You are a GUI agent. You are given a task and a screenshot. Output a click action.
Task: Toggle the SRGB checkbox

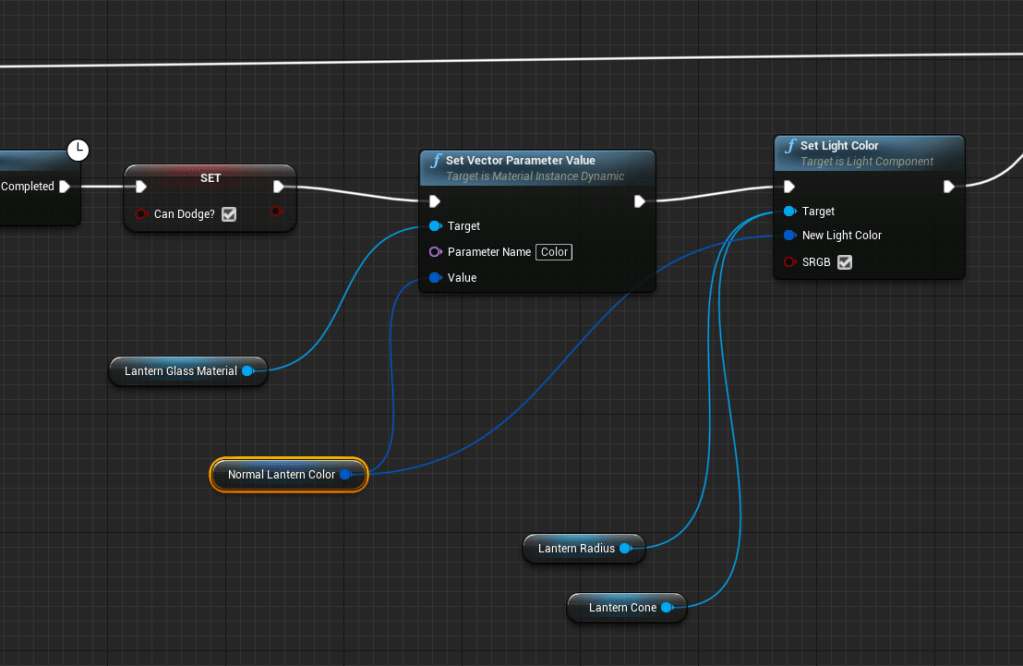pos(845,262)
